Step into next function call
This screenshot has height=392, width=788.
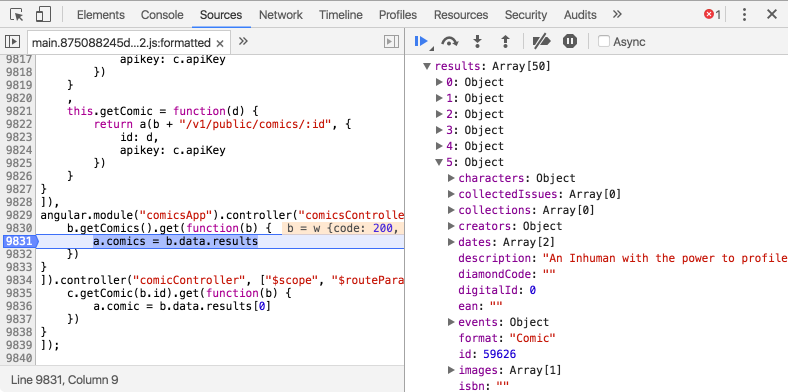(477, 42)
